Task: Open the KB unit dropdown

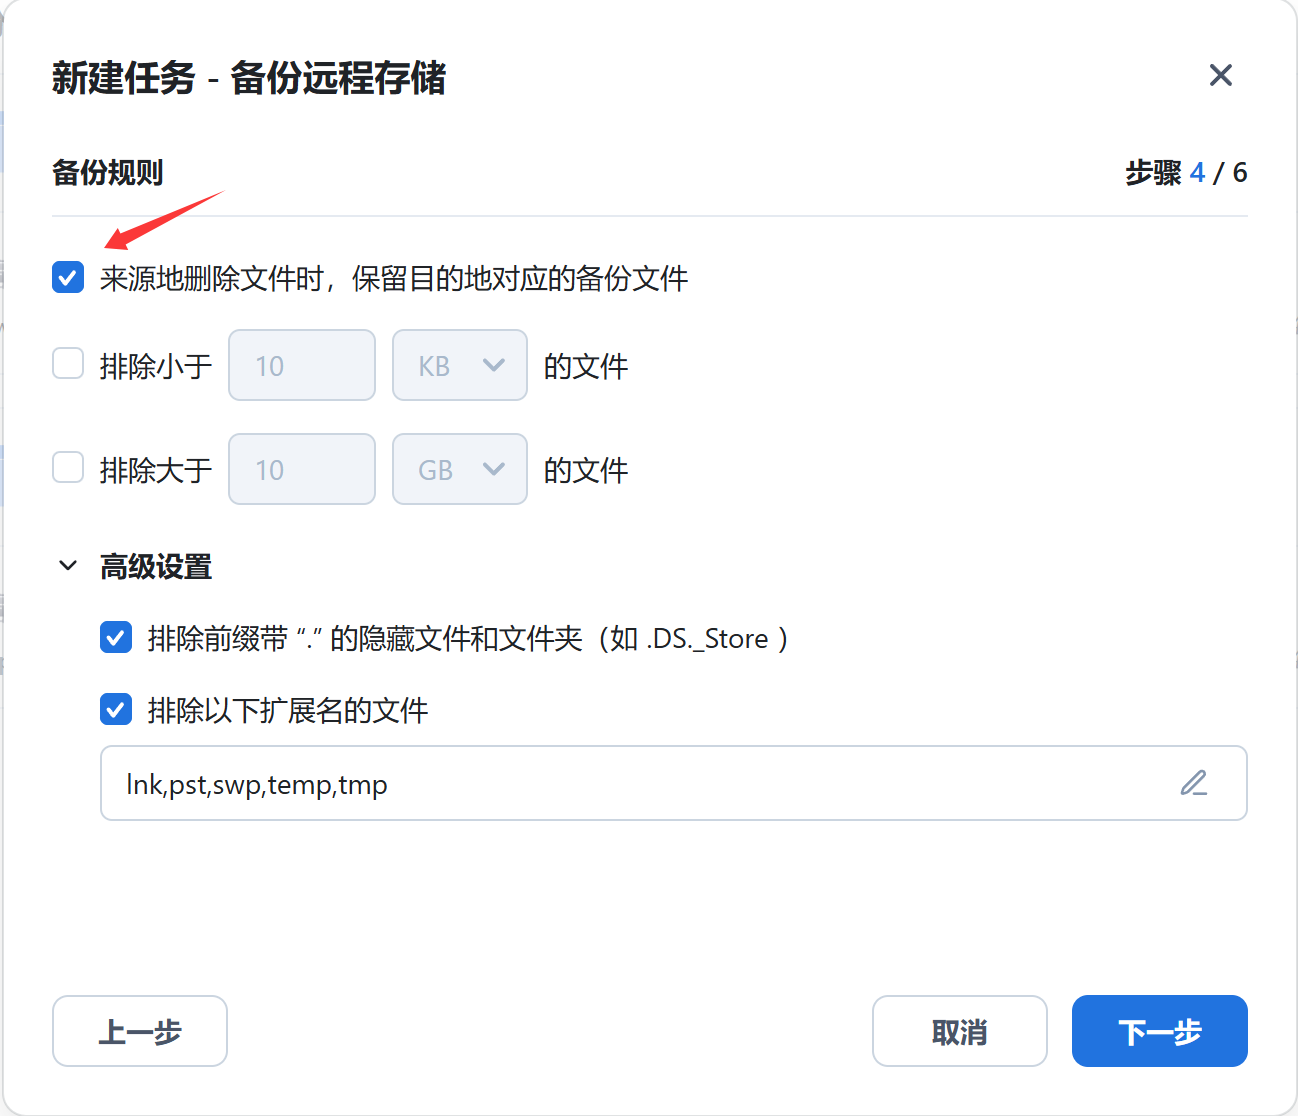Action: 460,365
